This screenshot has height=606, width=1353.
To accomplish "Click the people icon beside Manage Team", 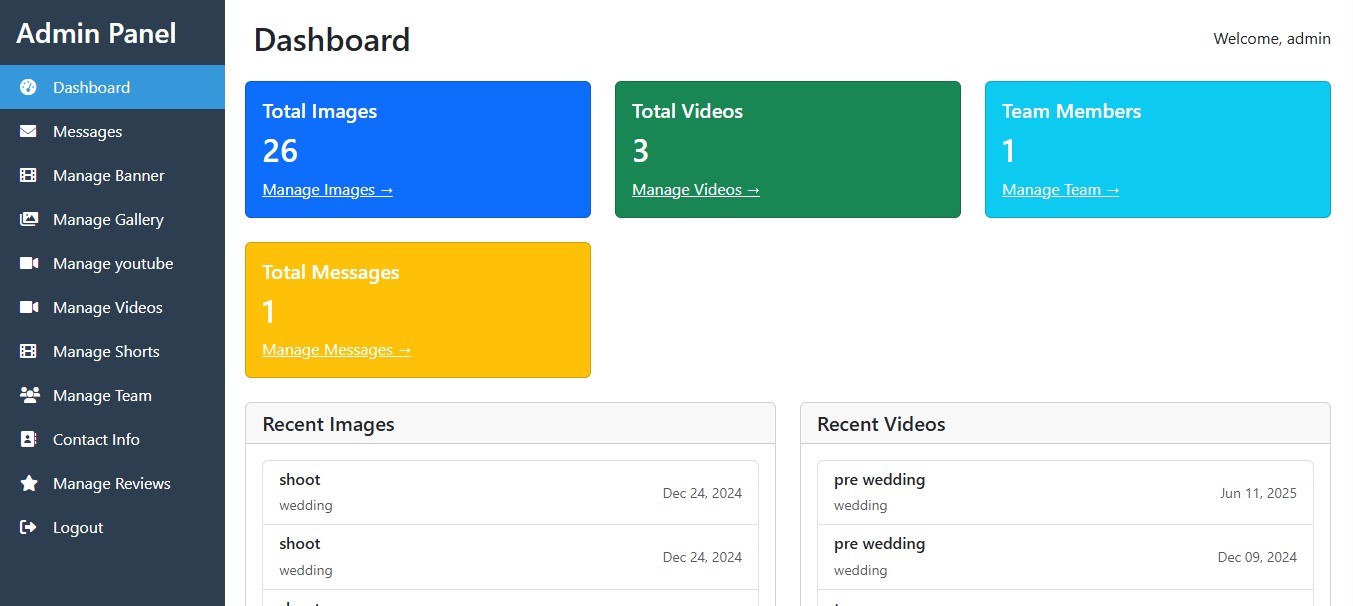I will (29, 395).
